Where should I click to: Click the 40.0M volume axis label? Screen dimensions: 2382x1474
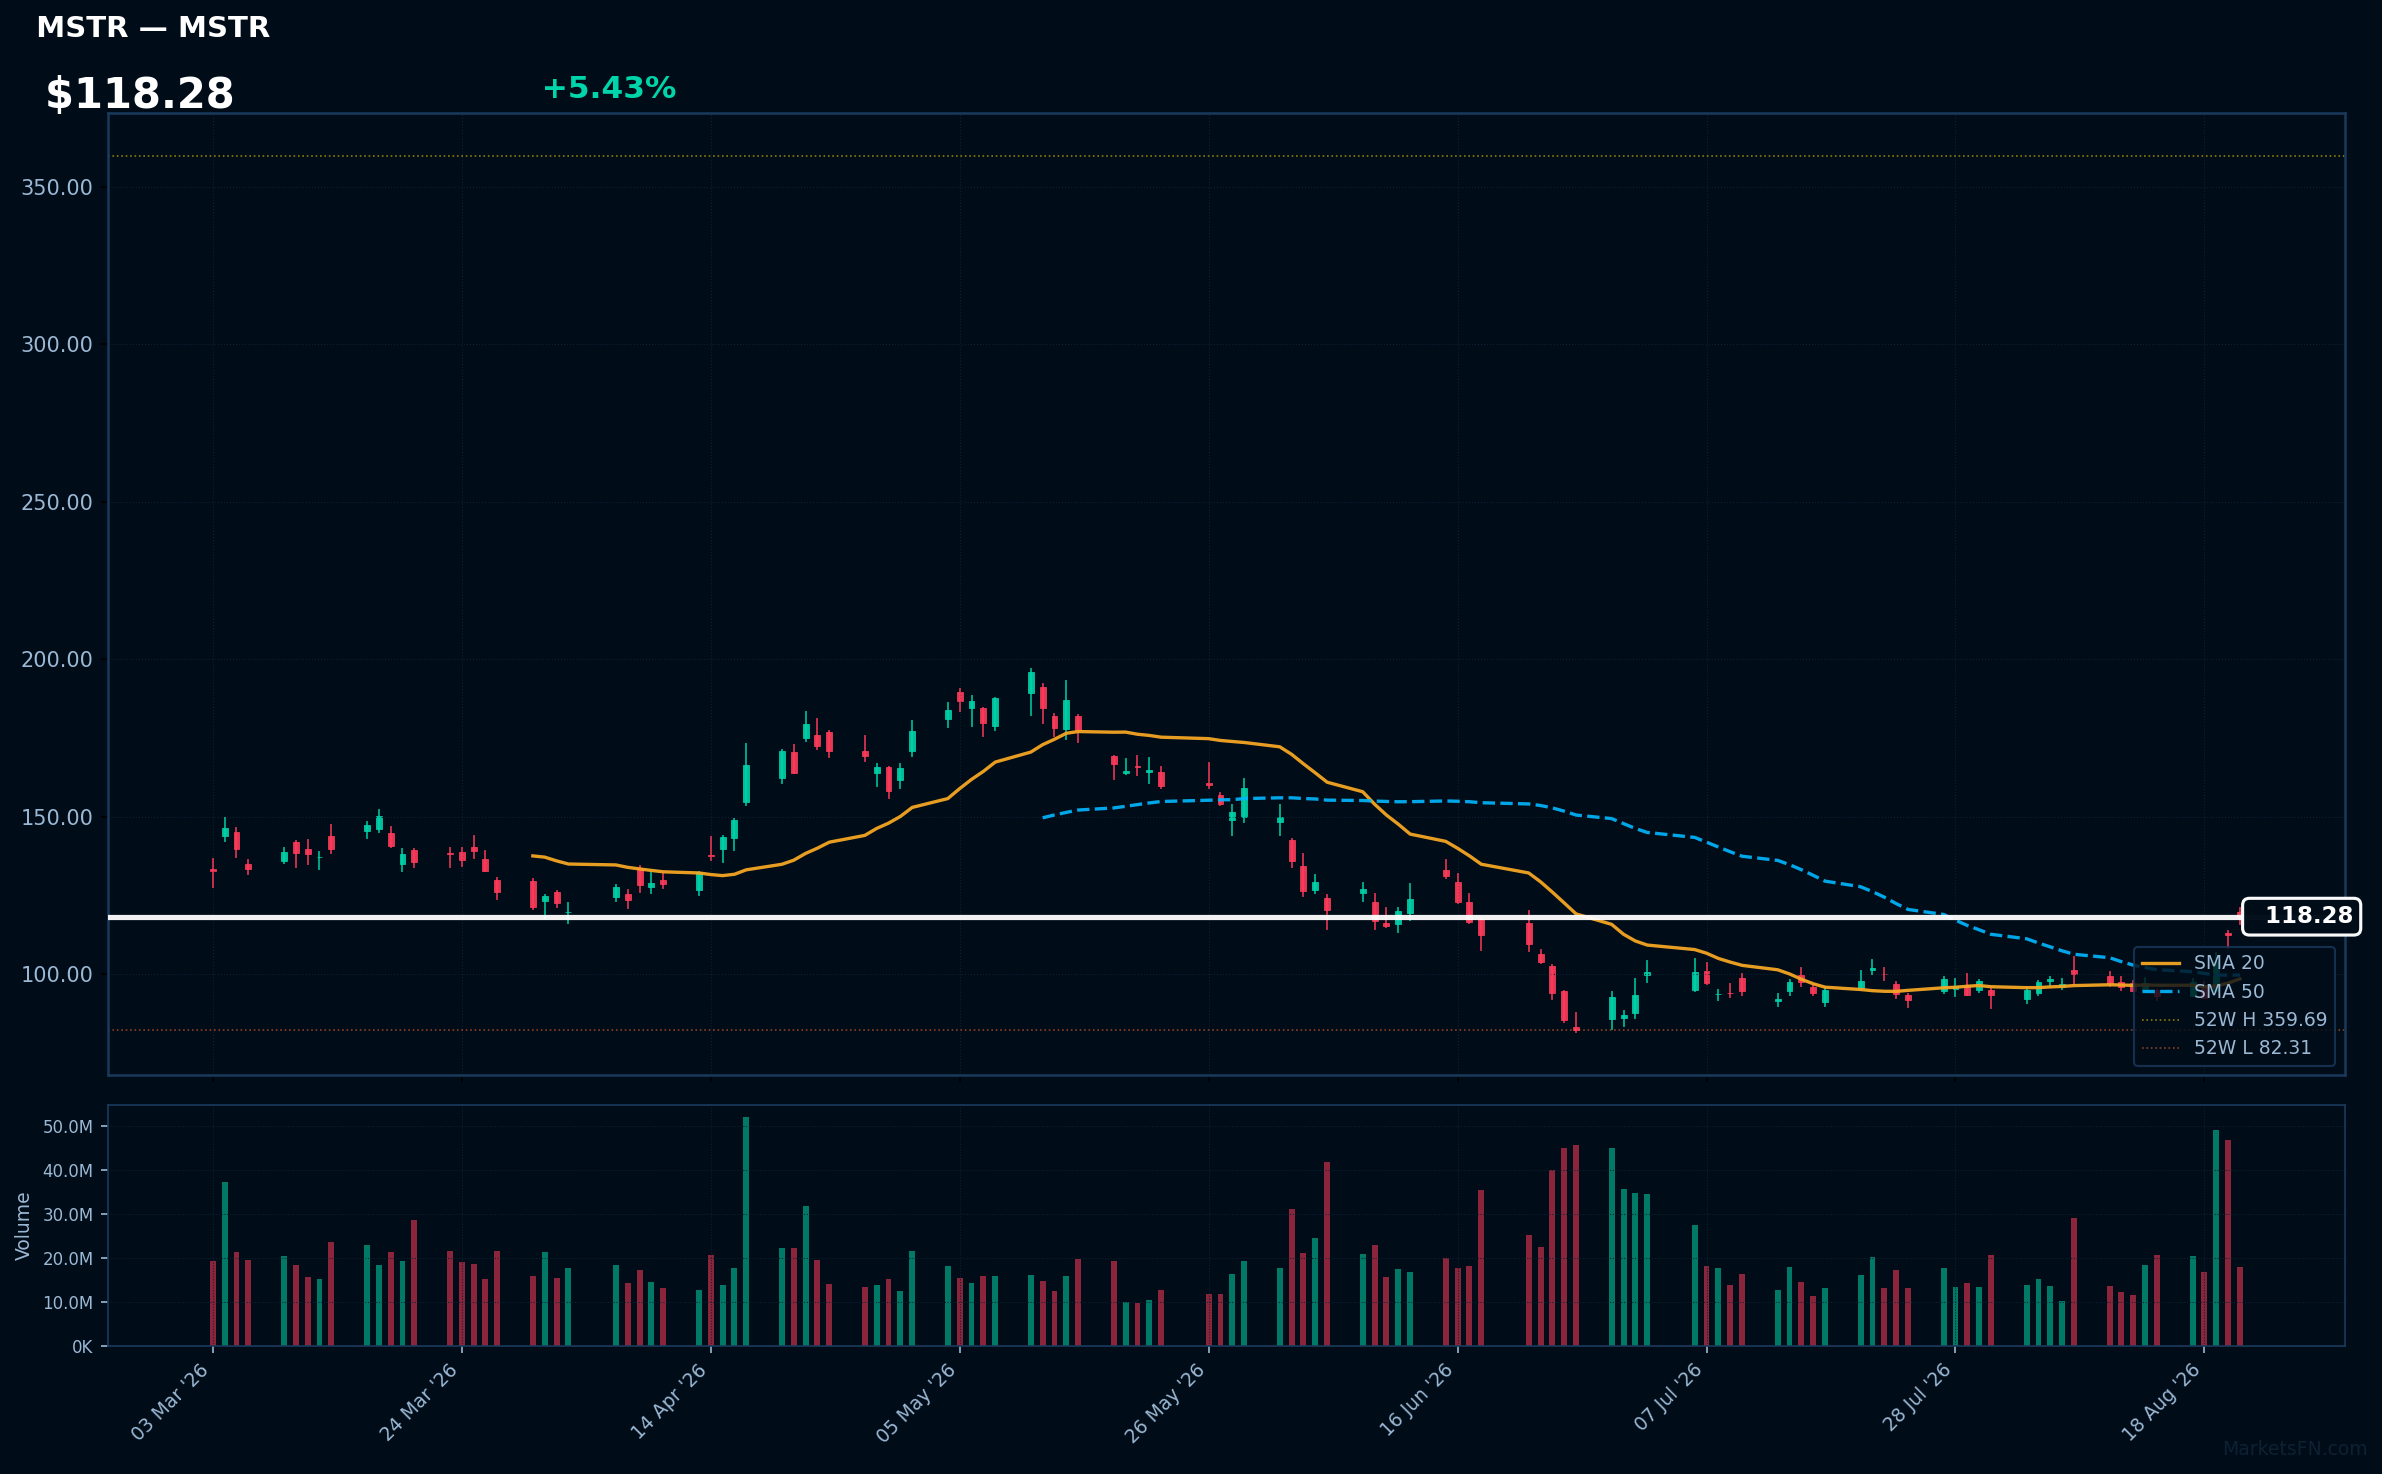67,1171
